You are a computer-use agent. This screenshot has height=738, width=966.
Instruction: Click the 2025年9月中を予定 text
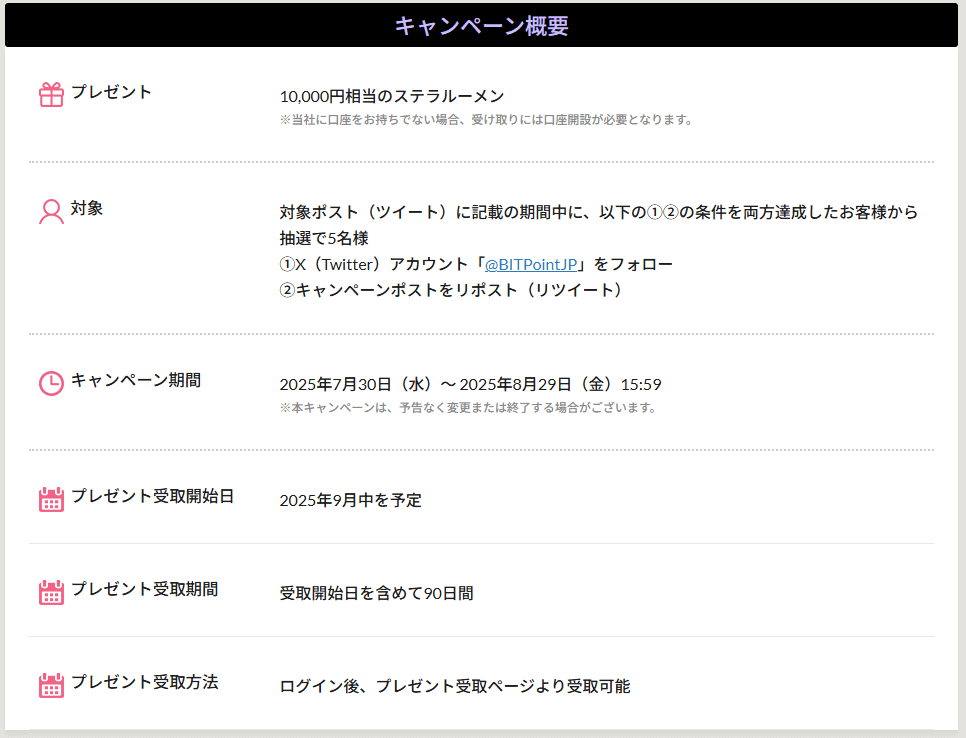[x=350, y=500]
